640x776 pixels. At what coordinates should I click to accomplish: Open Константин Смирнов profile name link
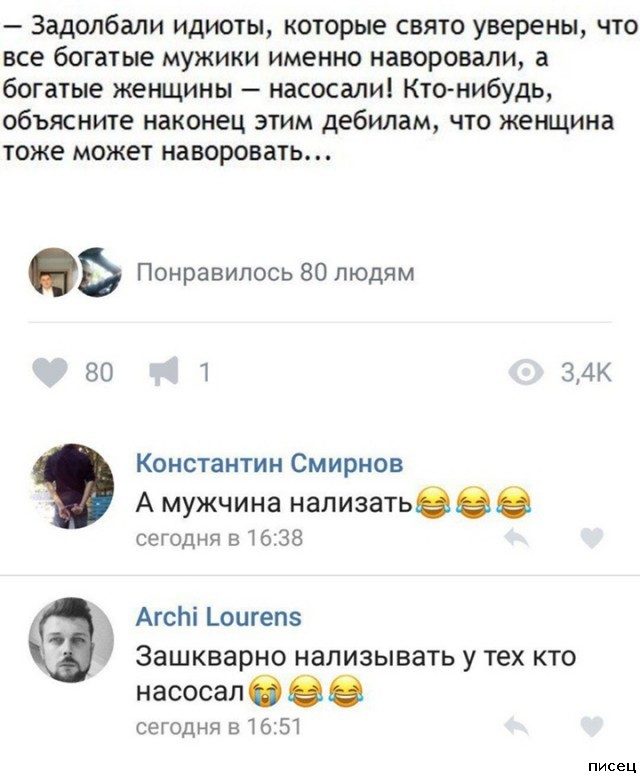click(270, 464)
